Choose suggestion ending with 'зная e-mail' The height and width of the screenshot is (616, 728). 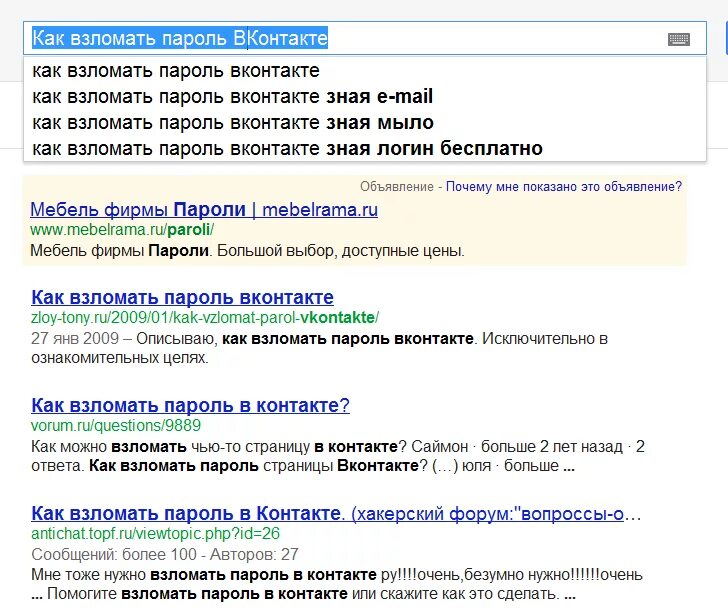click(x=365, y=97)
